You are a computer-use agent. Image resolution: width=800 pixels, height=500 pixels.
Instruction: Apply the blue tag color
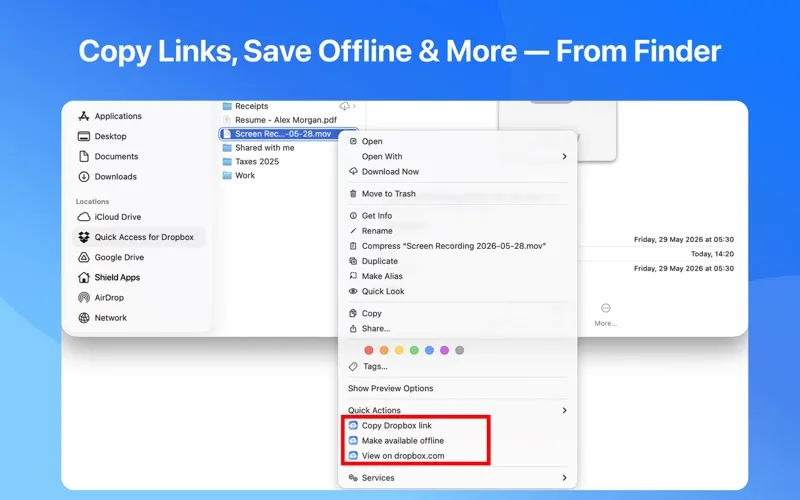[429, 350]
